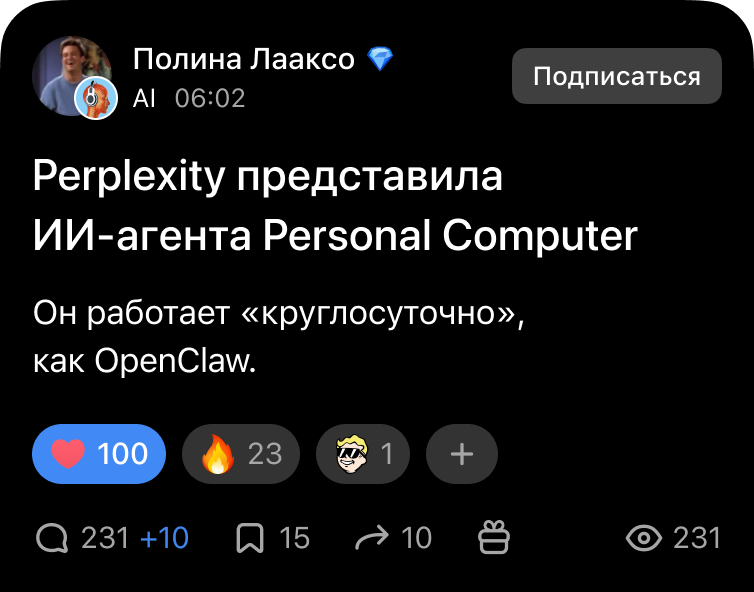Click the gift box icon
Viewport: 754px width, 592px height.
coord(494,538)
